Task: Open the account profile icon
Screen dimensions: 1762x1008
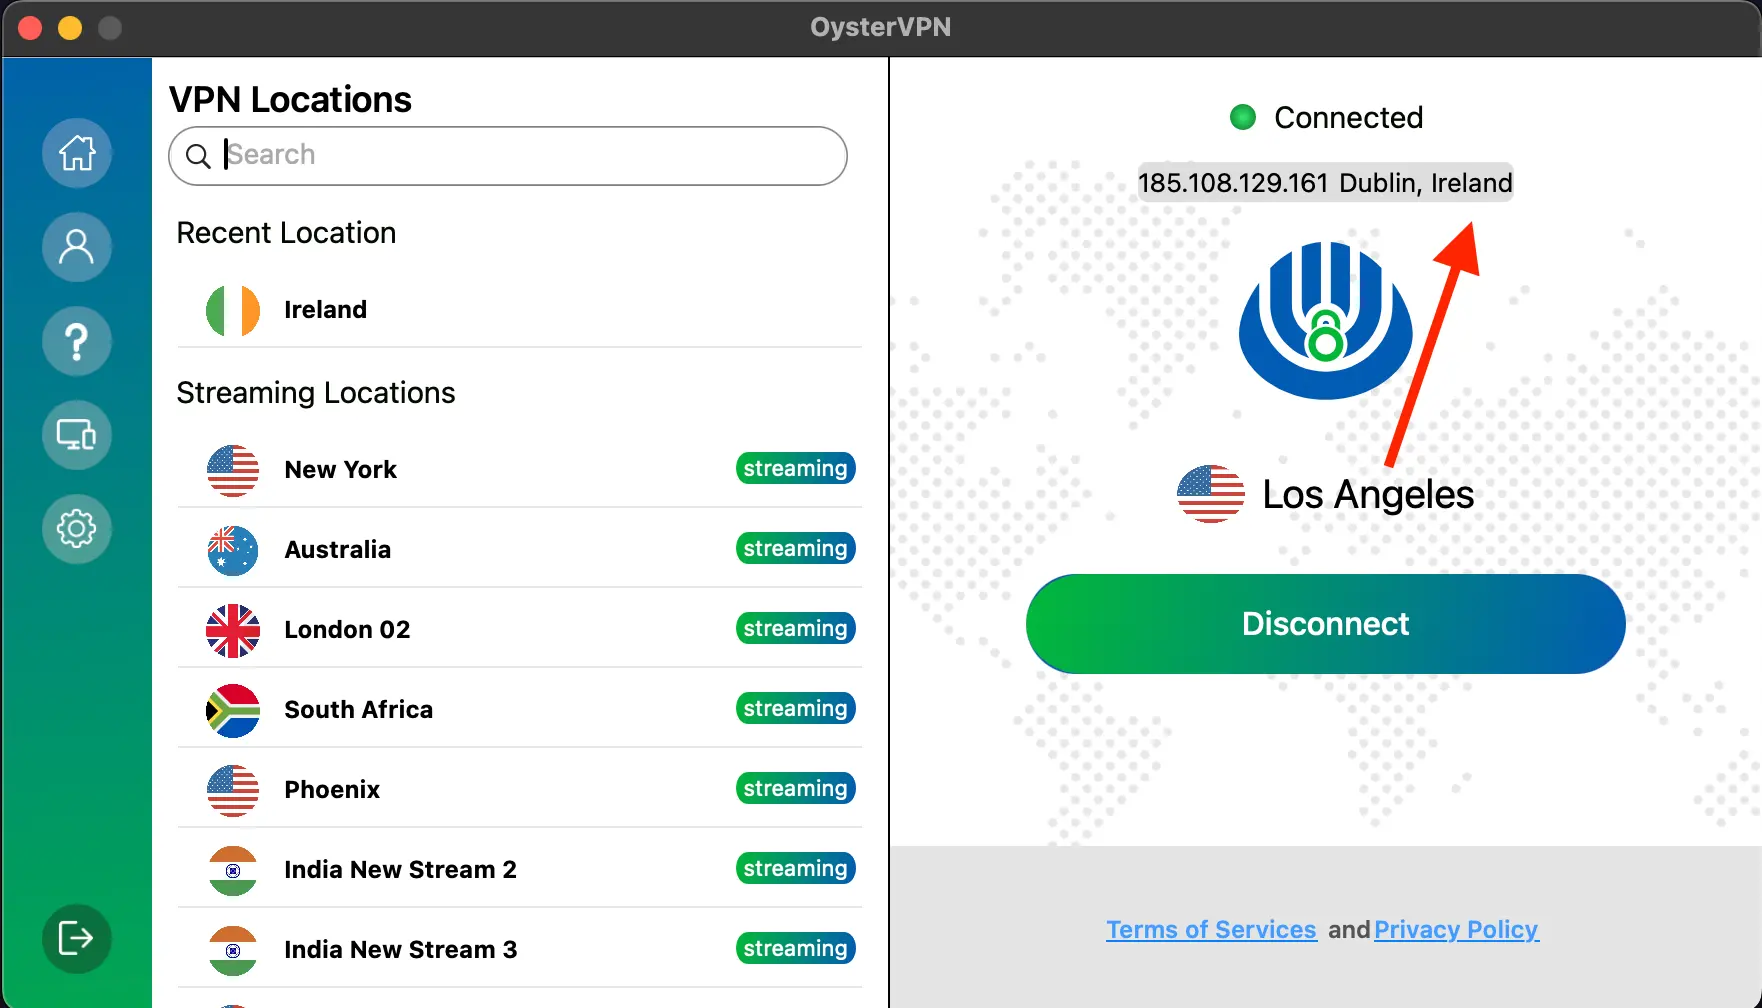Action: [77, 247]
